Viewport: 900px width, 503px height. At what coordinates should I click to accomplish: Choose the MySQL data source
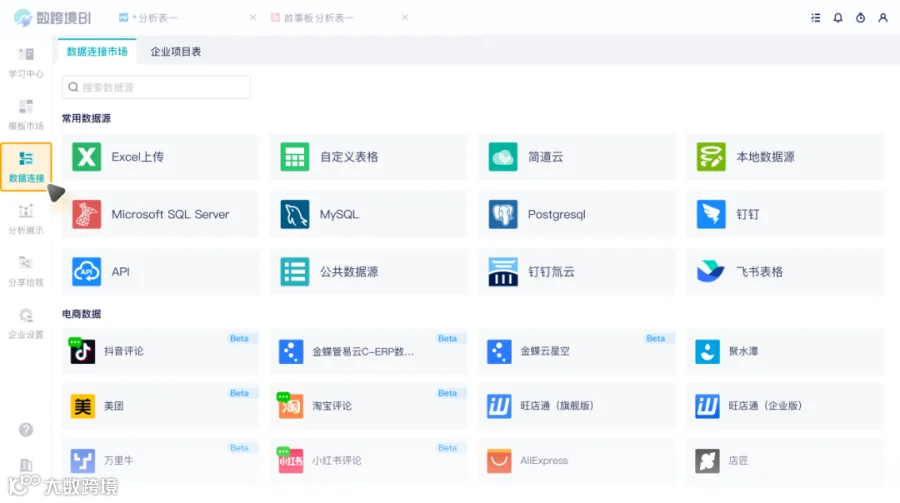368,214
